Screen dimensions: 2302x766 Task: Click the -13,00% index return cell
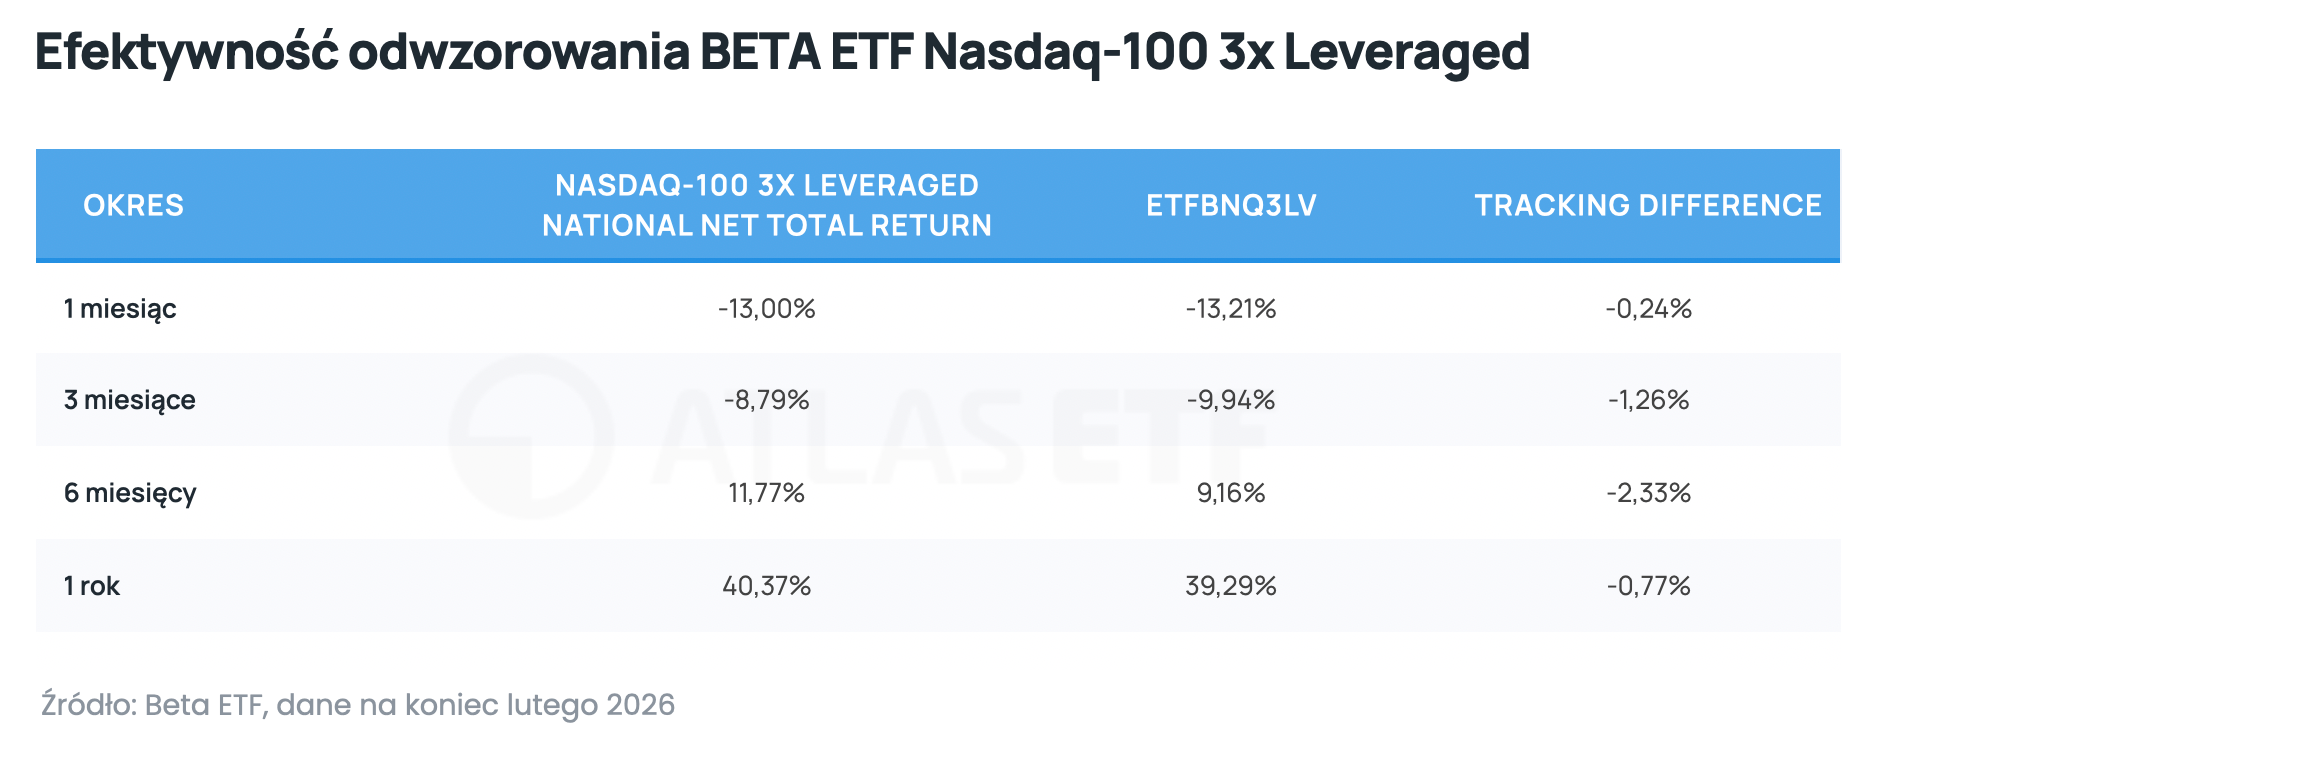pyautogui.click(x=767, y=308)
